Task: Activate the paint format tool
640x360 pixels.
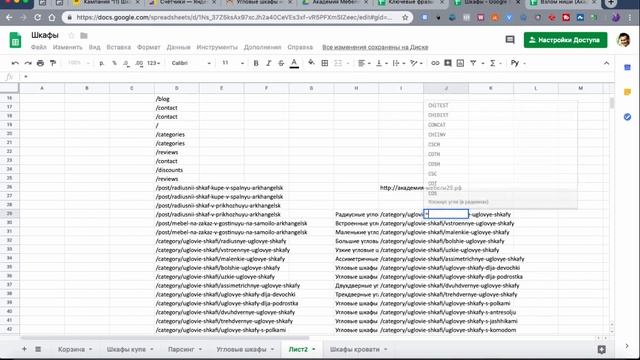Action: (53, 63)
